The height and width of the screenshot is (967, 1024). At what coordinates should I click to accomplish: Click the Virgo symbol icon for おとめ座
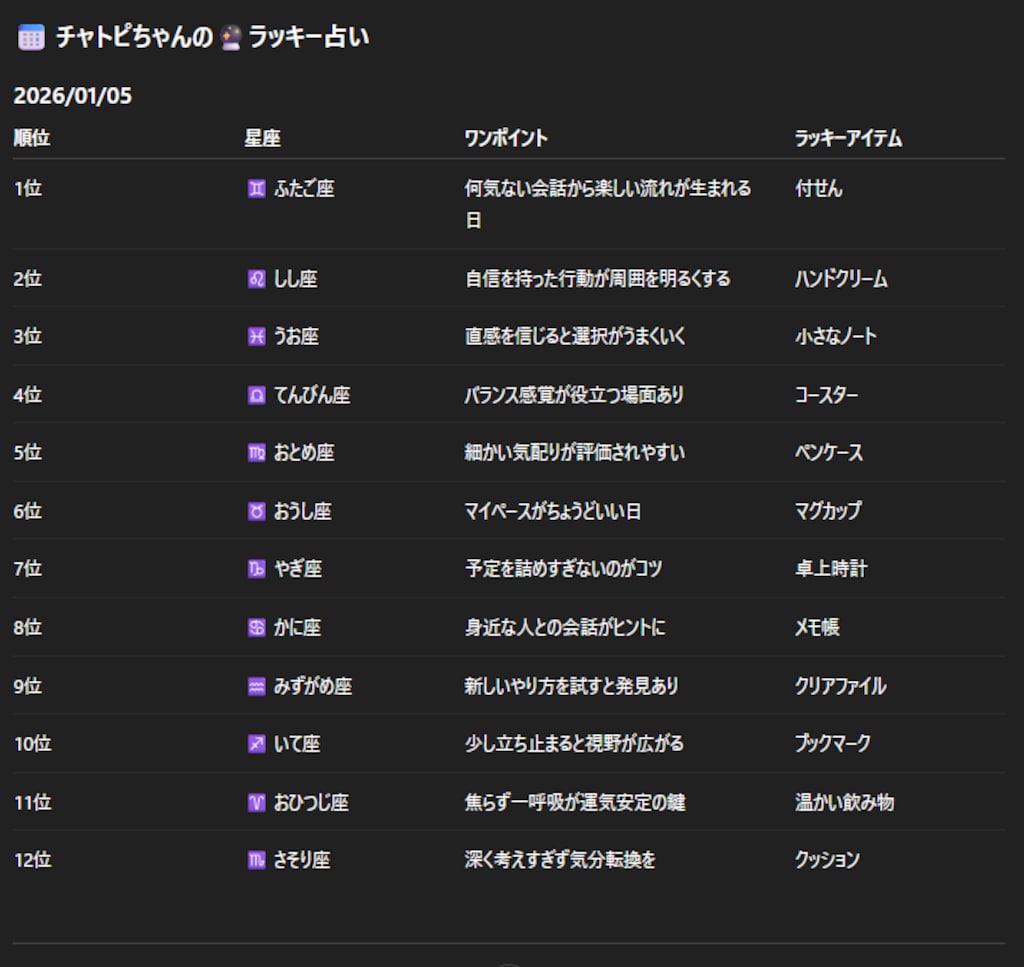(257, 453)
